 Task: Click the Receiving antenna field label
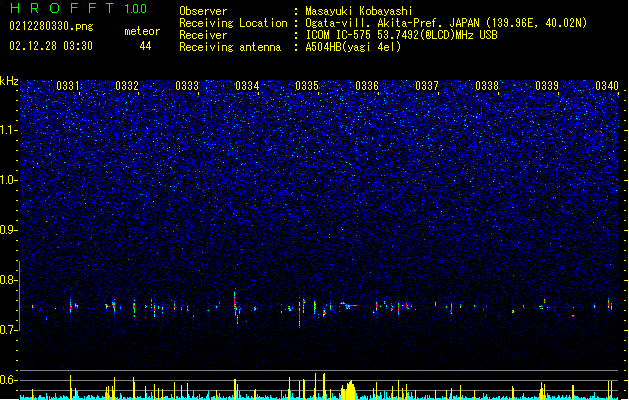[x=230, y=47]
